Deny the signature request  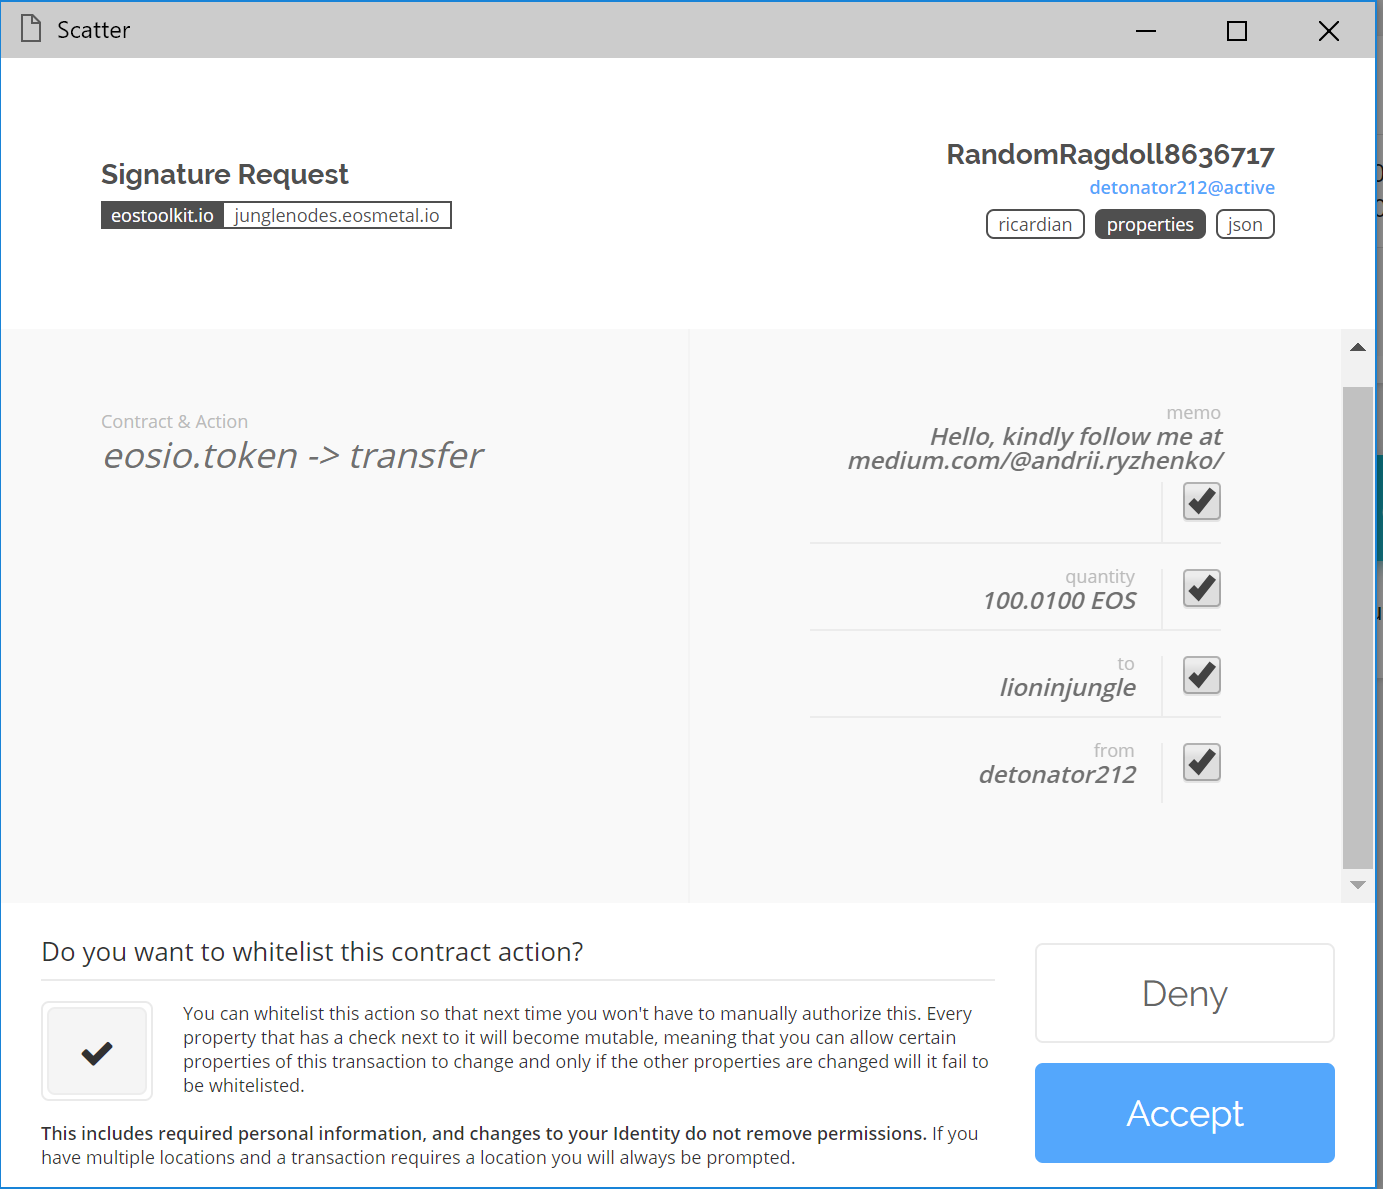[1185, 993]
